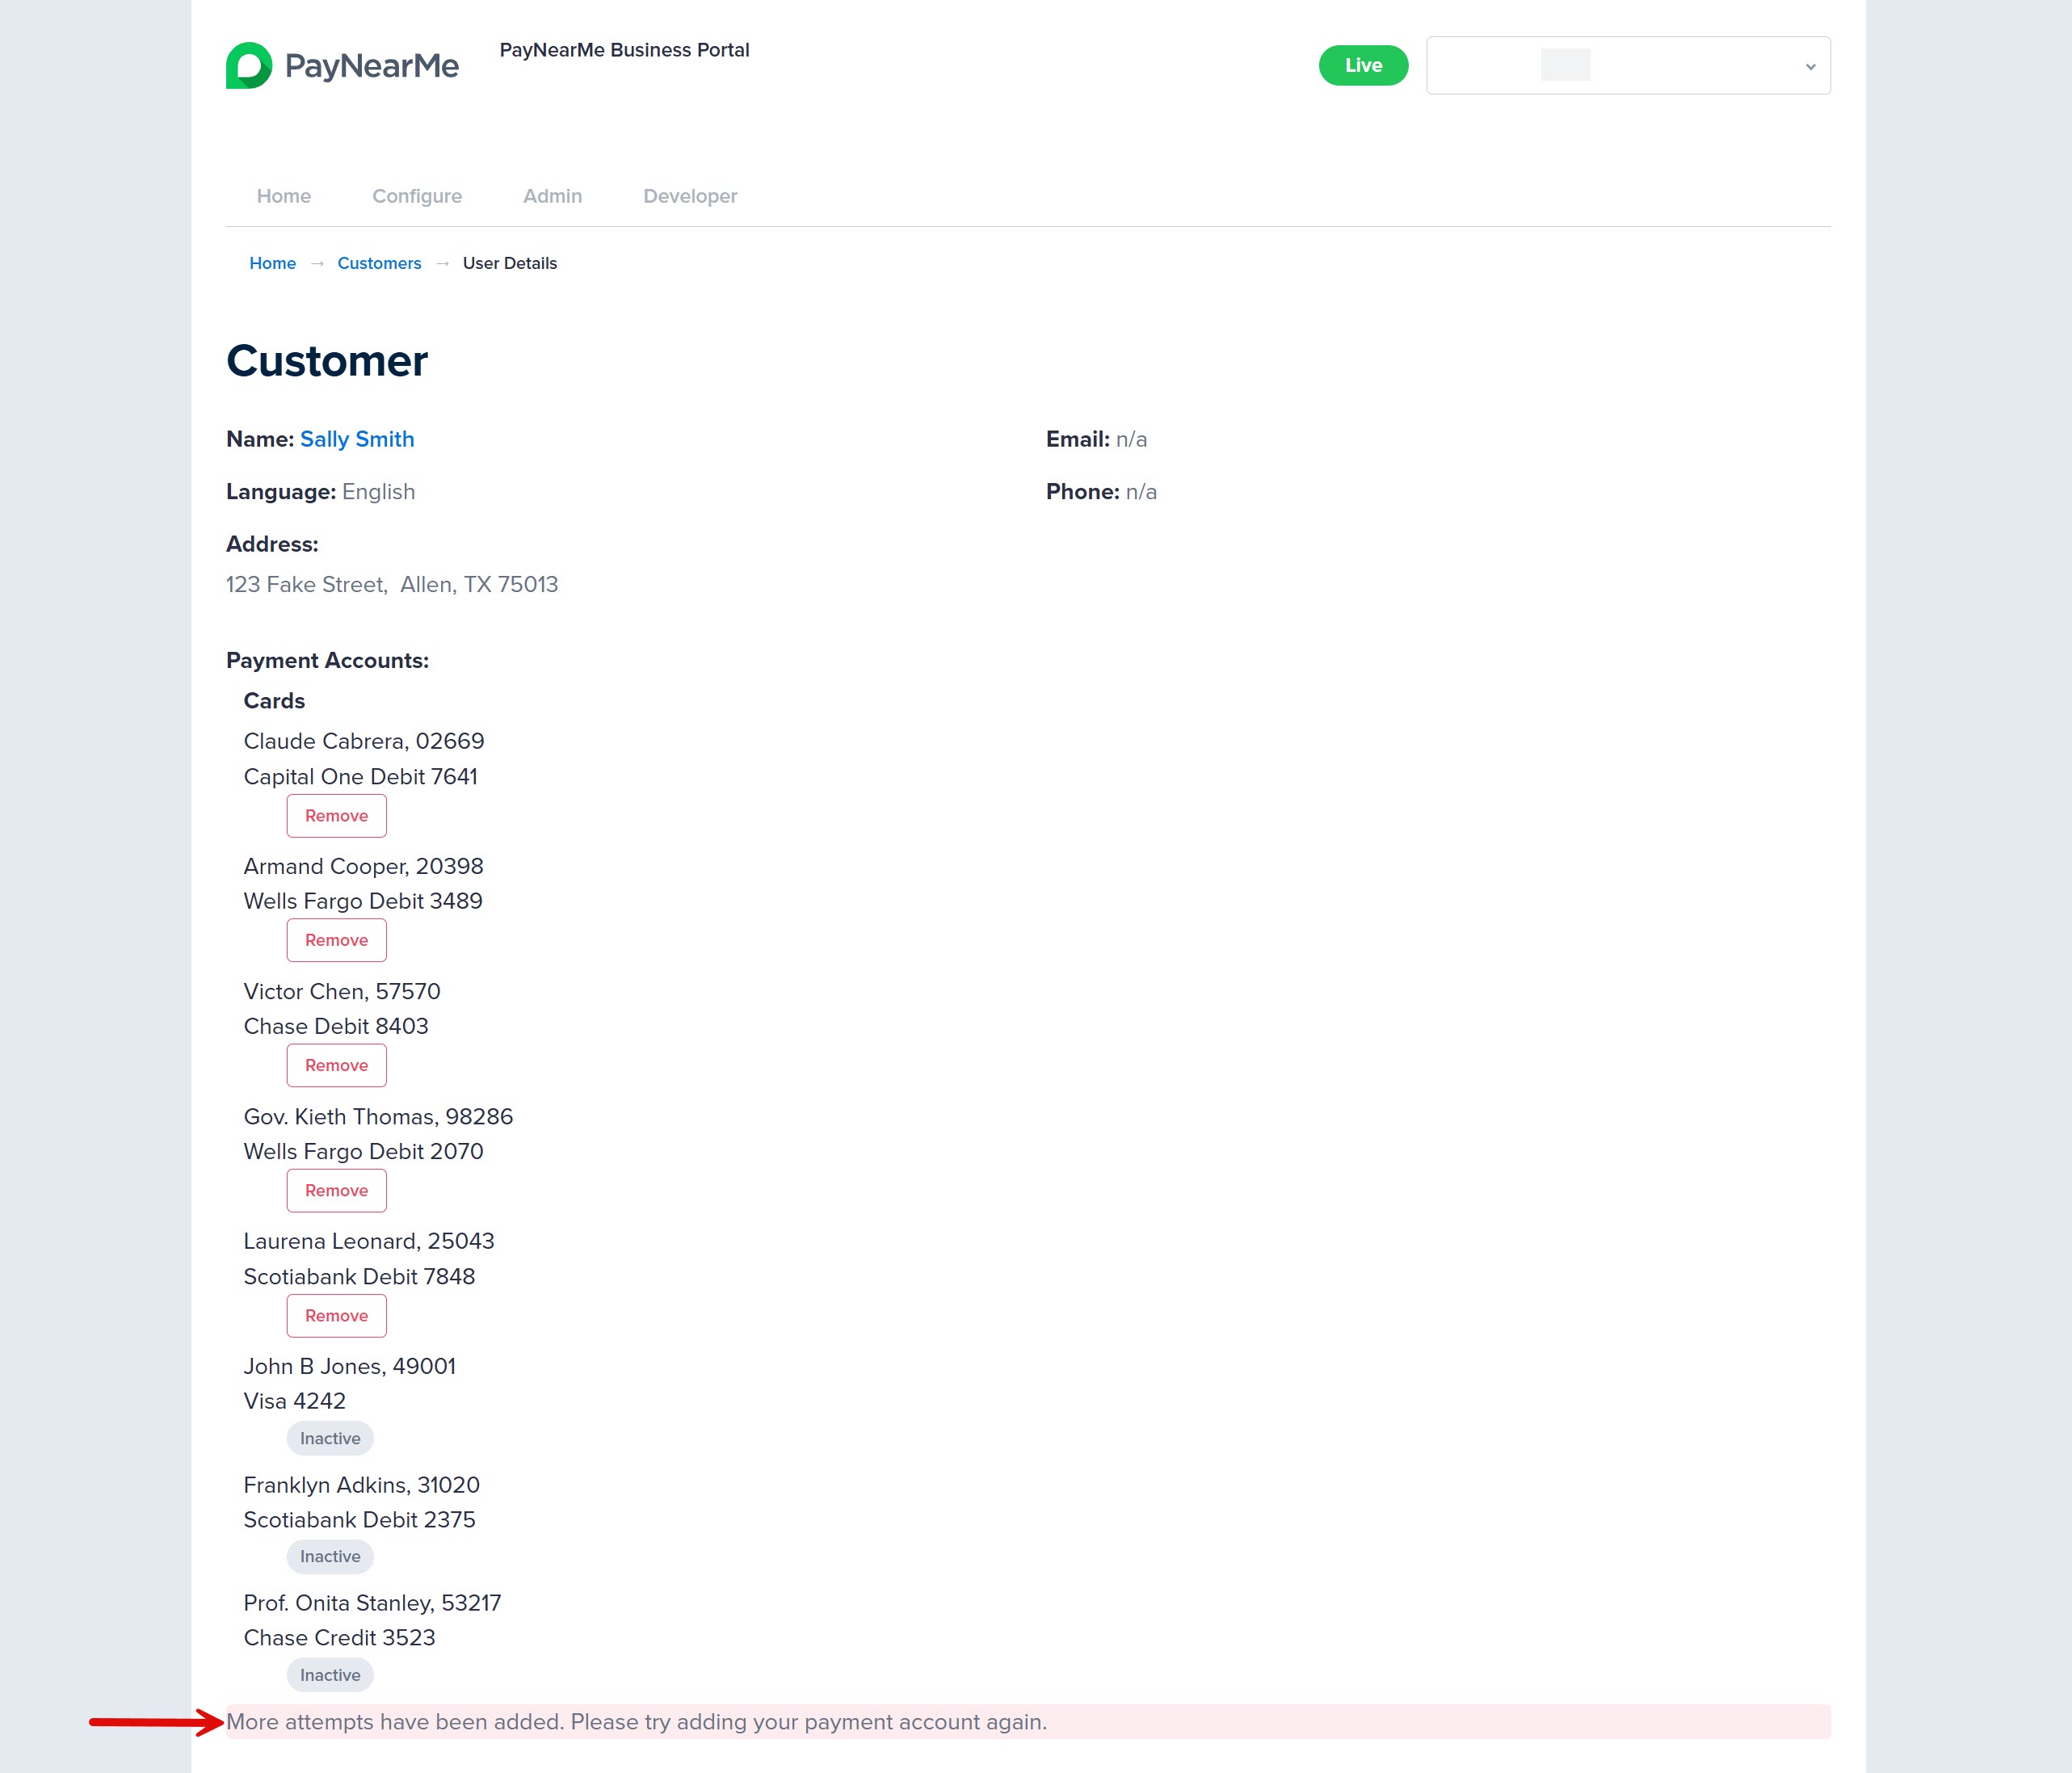Go to the Customers breadcrumb link
Screen dimensions: 2072x1773
379,263
